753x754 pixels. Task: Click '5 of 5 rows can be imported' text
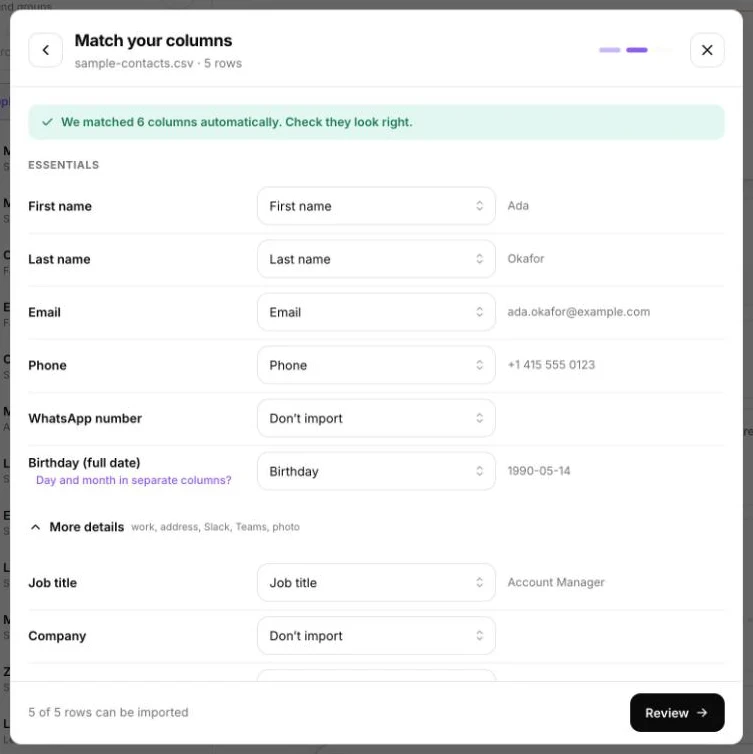pos(108,712)
